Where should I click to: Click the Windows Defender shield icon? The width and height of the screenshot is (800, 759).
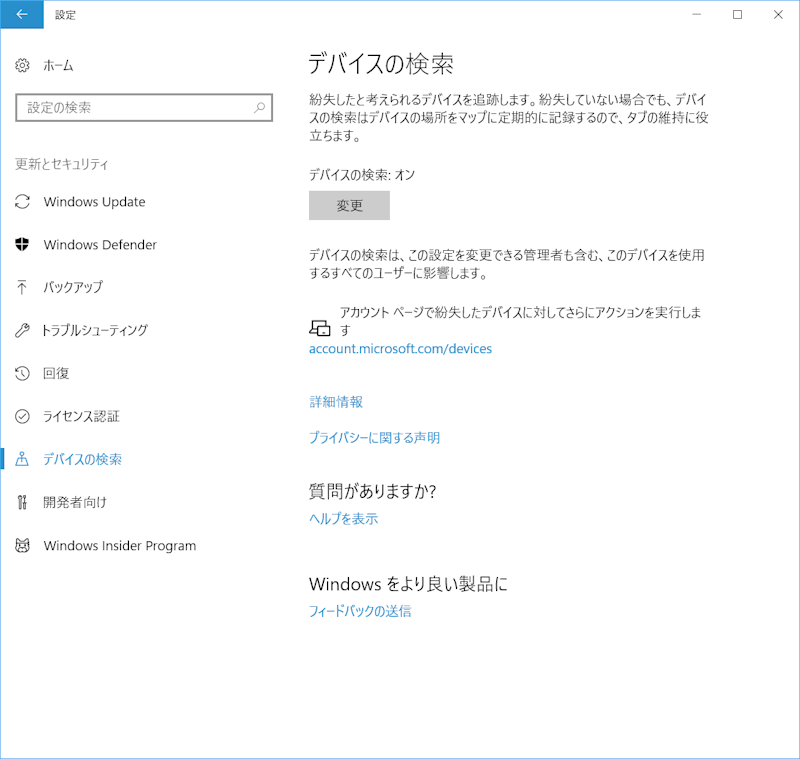tap(23, 245)
